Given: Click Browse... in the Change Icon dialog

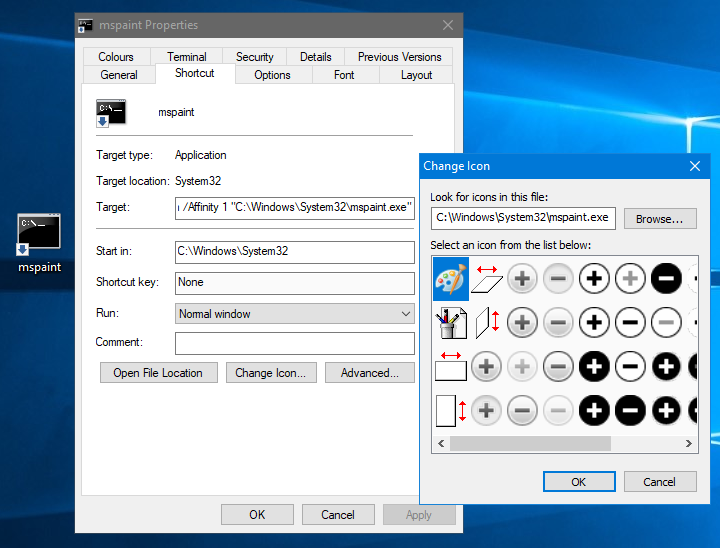Looking at the screenshot, I should 660,219.
